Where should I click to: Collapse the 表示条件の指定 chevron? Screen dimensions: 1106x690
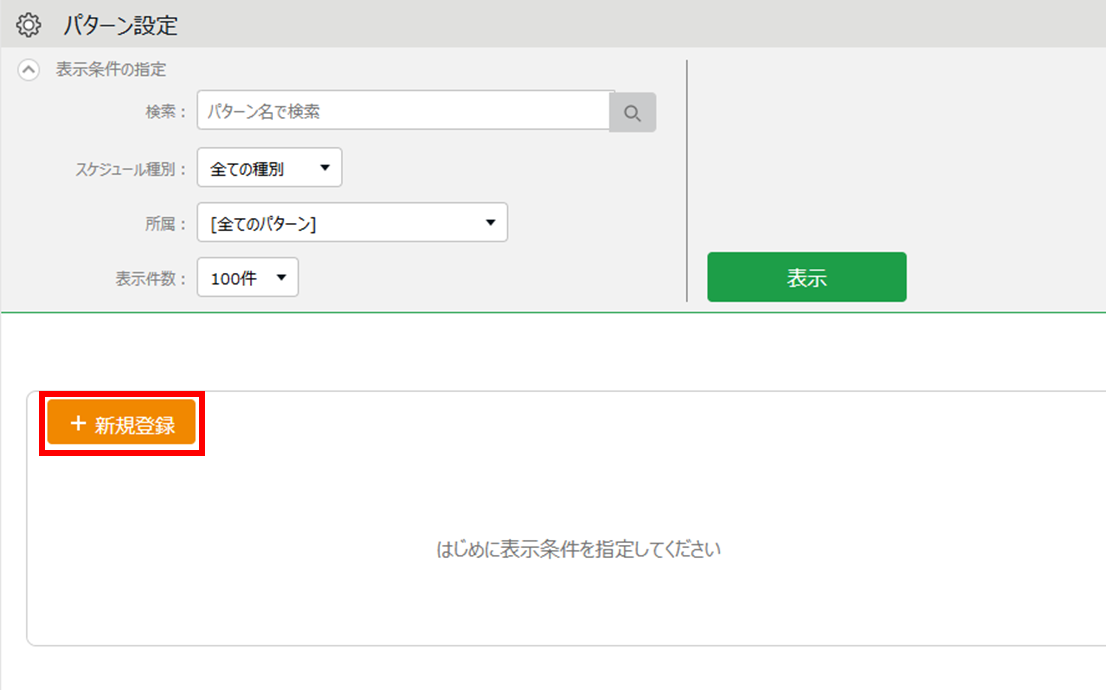coord(30,70)
